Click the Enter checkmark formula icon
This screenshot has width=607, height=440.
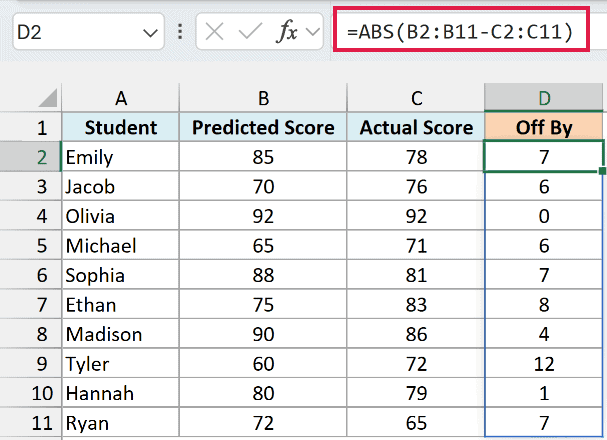pyautogui.click(x=250, y=31)
